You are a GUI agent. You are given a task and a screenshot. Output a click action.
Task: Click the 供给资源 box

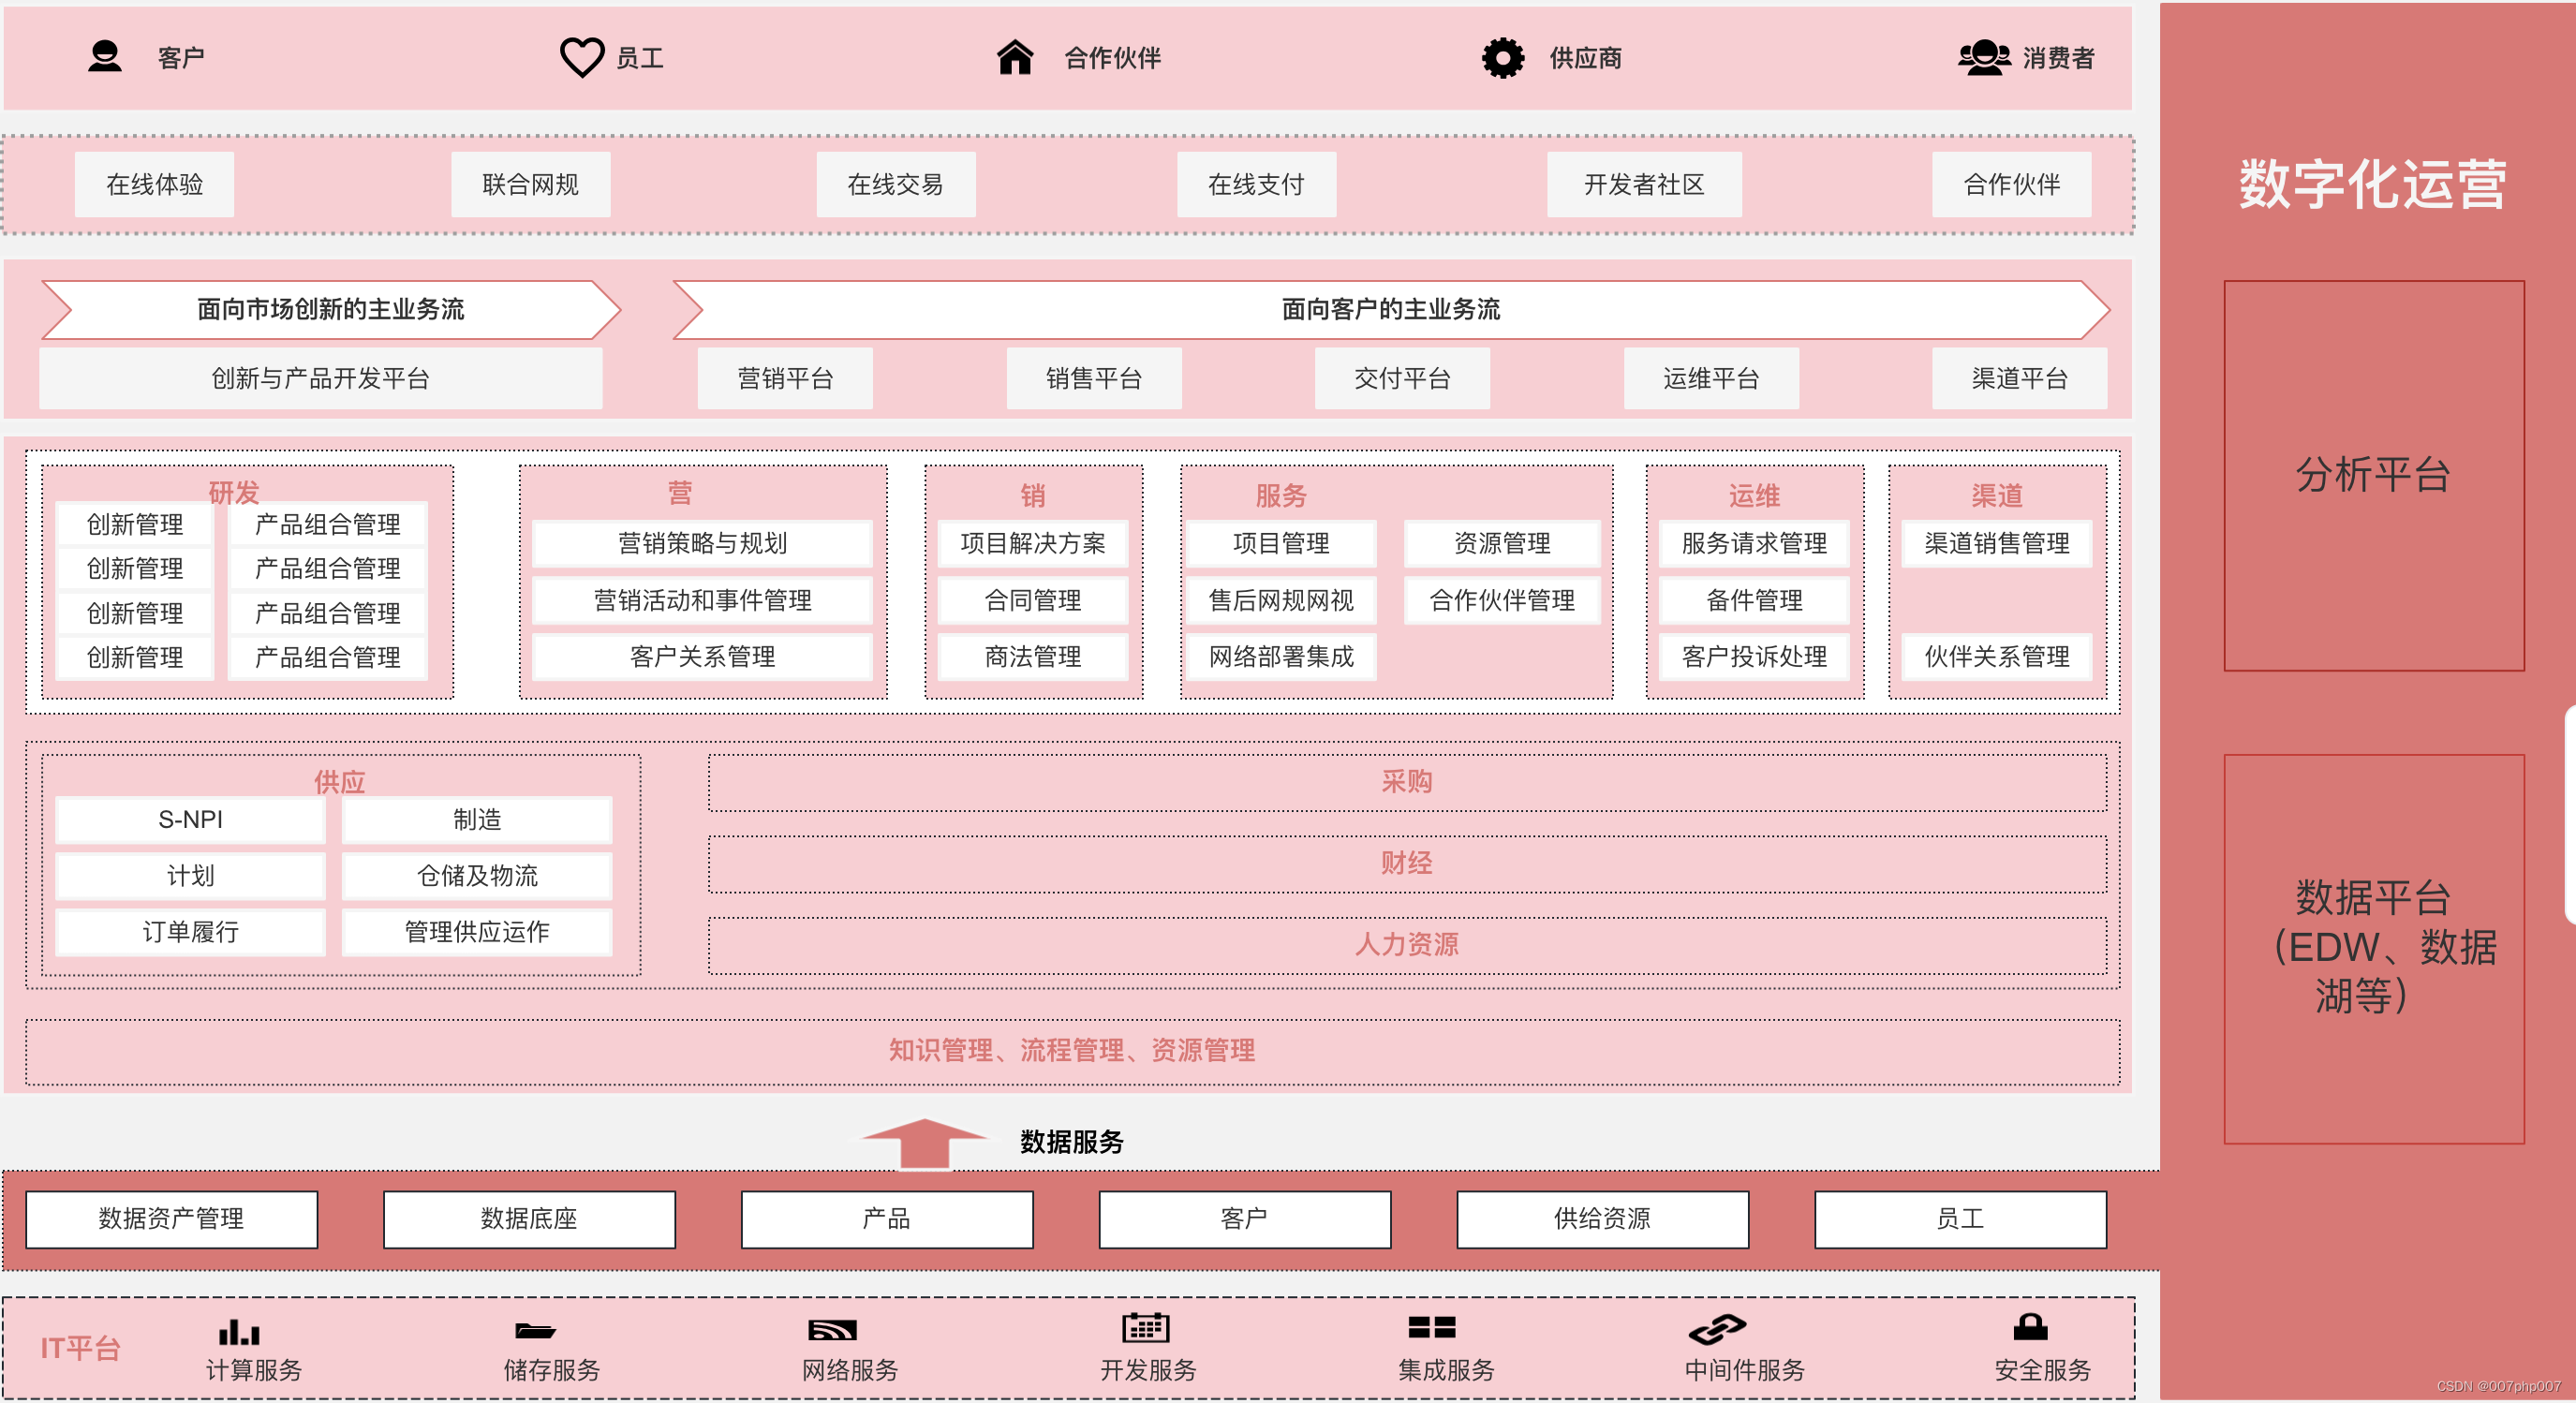pyautogui.click(x=1603, y=1219)
